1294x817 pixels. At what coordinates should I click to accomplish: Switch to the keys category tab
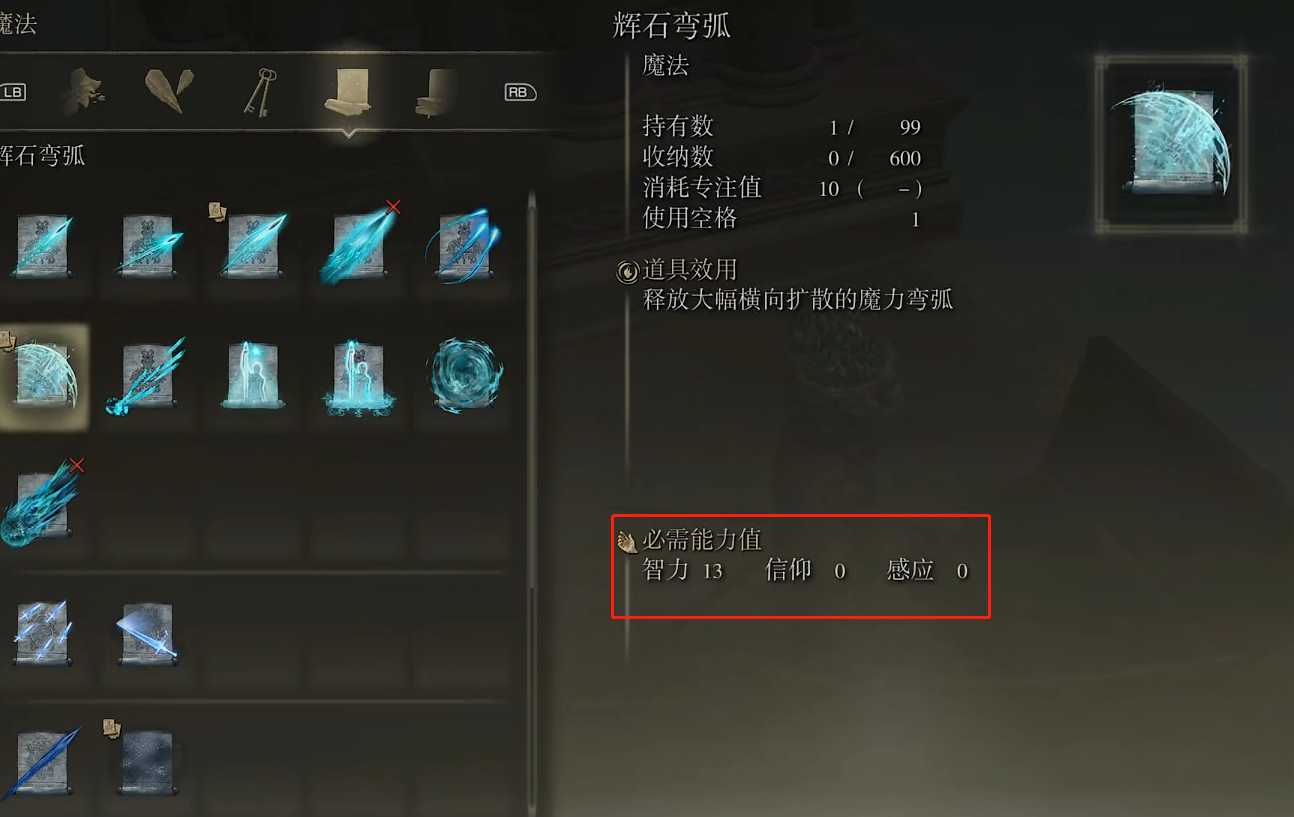(x=259, y=93)
